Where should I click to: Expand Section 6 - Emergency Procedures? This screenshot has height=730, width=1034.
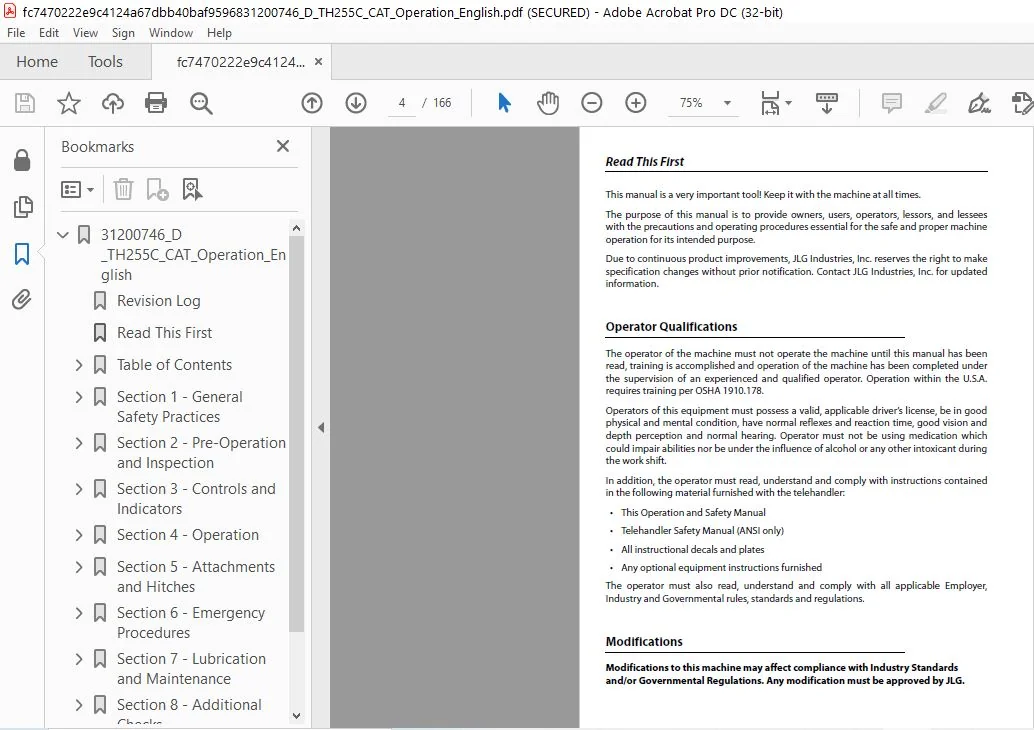79,613
